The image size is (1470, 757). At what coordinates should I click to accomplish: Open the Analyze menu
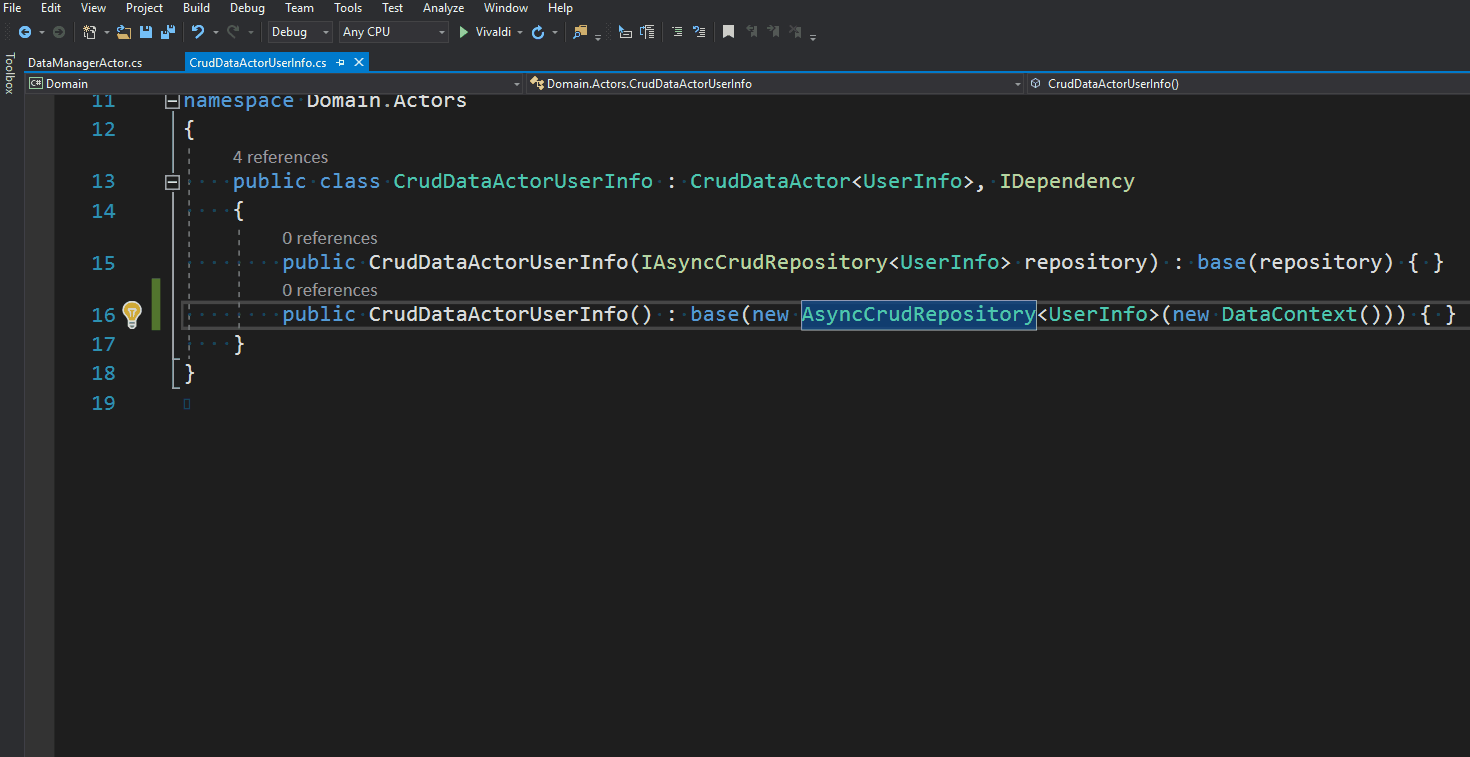(x=443, y=8)
